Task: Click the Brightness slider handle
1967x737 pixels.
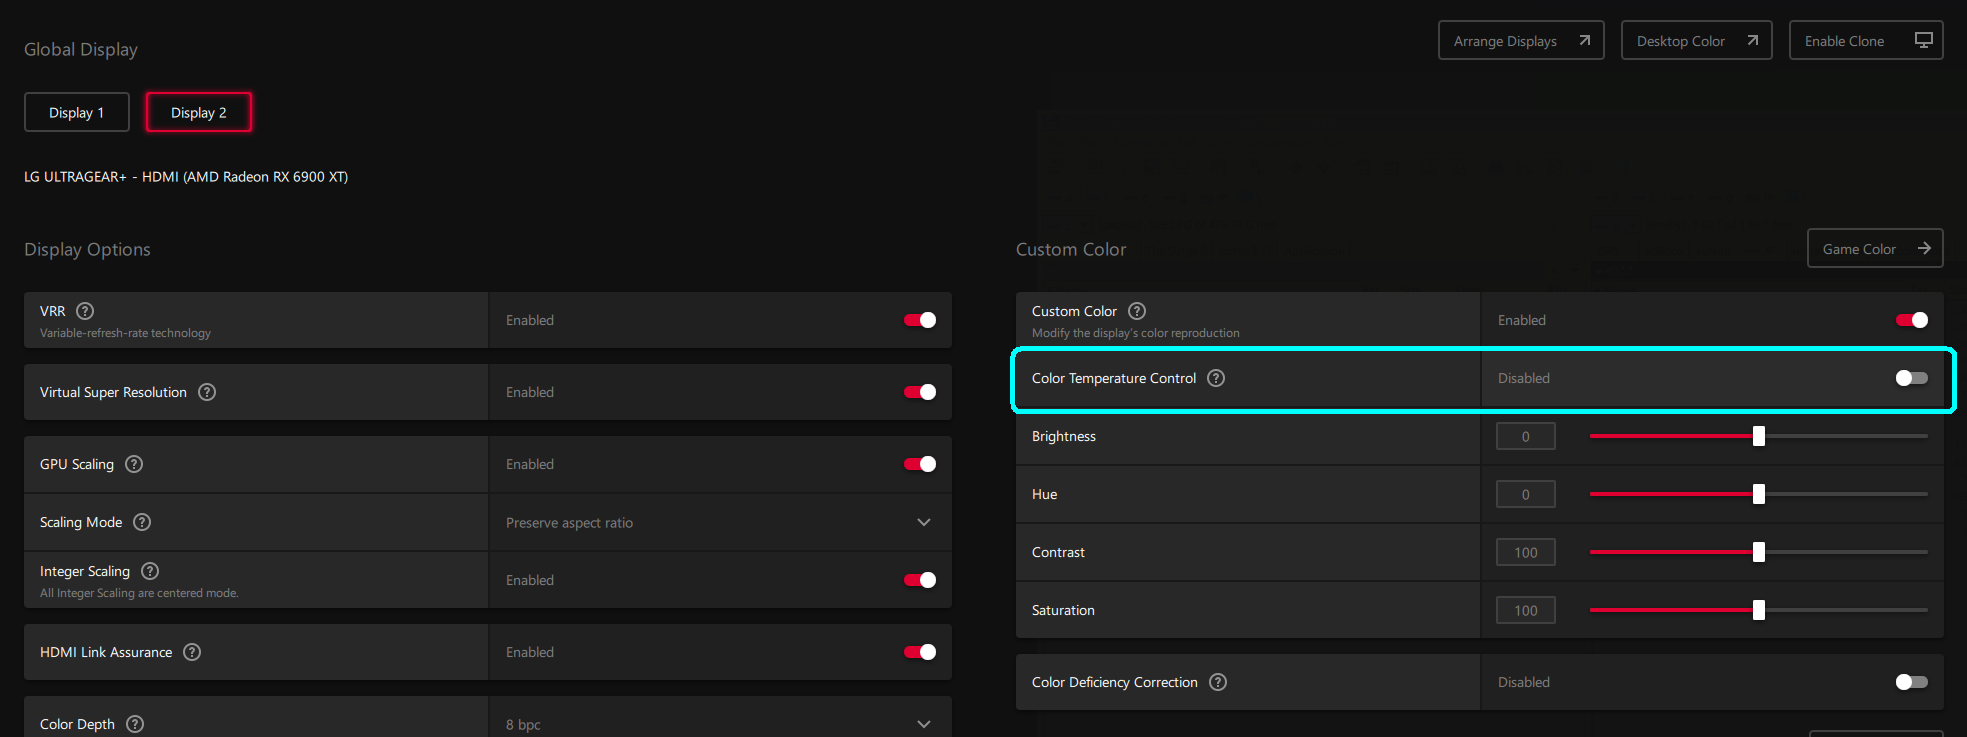Action: tap(1759, 436)
